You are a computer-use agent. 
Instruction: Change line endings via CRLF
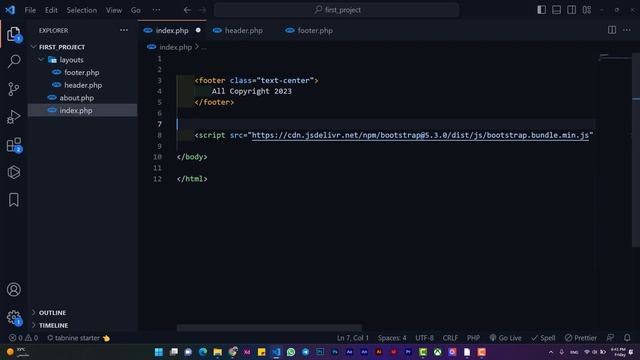click(x=450, y=338)
